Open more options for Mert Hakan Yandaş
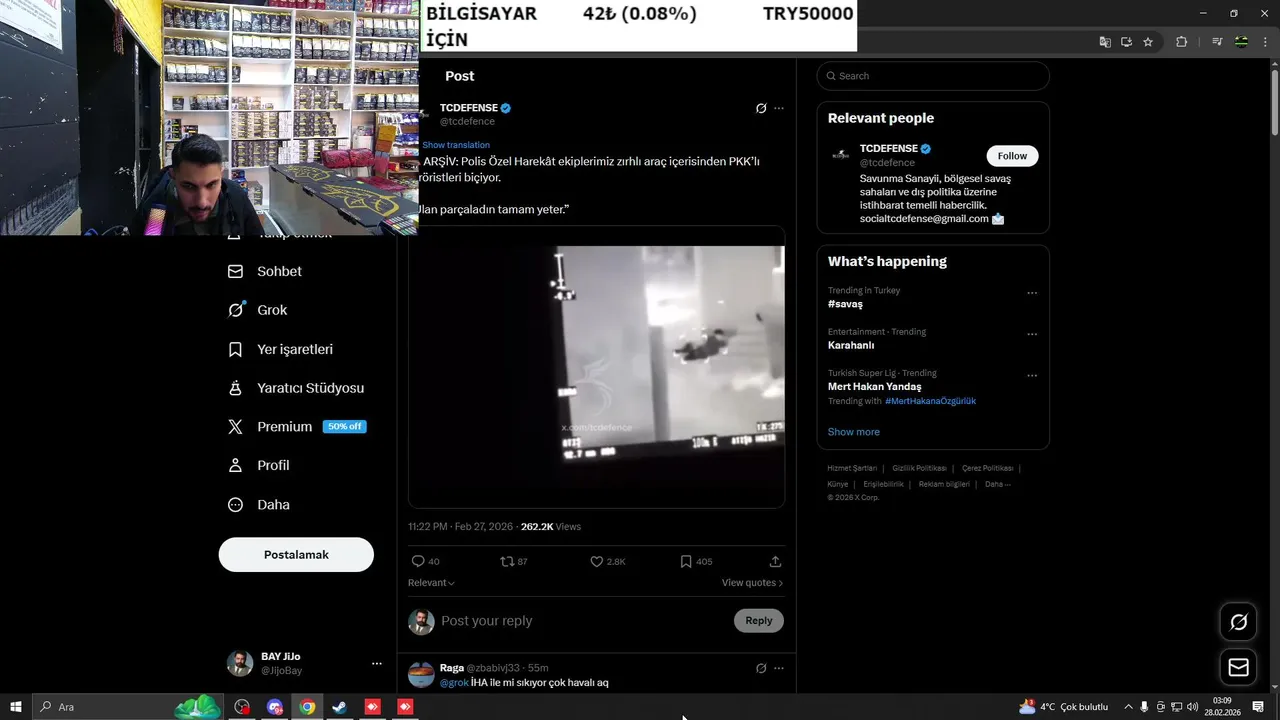This screenshot has width=1280, height=720. 1032,376
